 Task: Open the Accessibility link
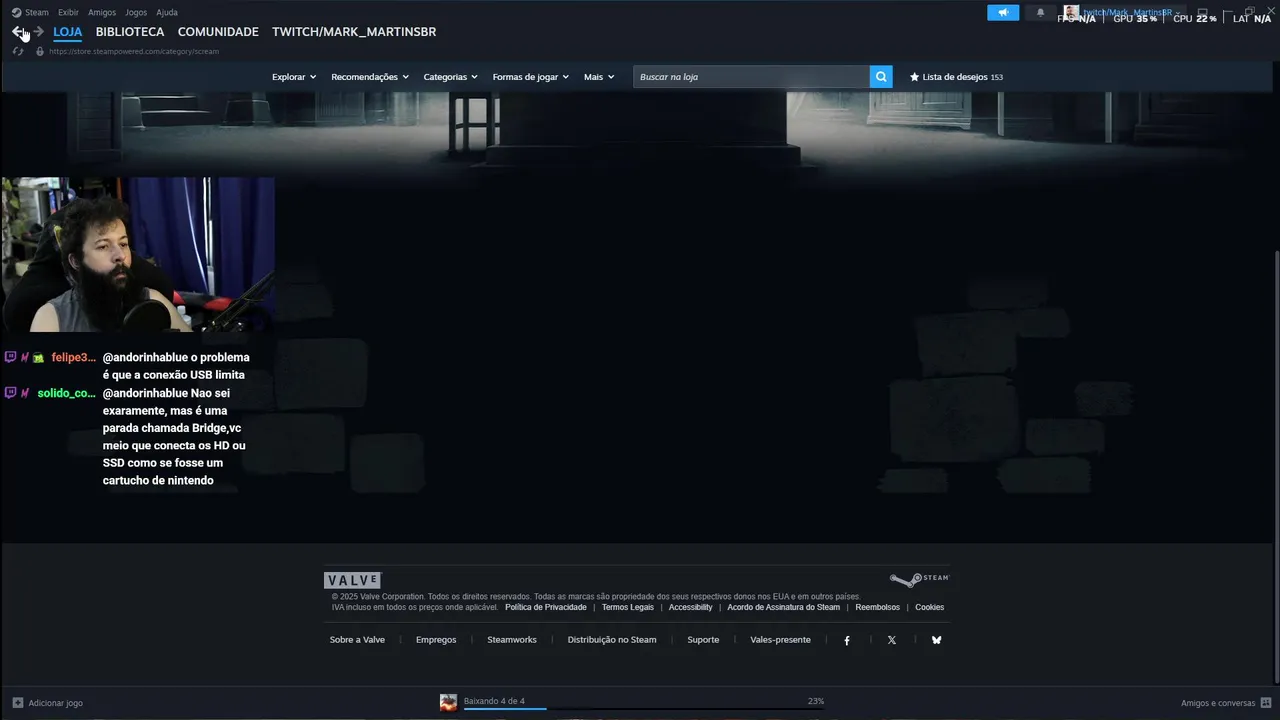691,607
